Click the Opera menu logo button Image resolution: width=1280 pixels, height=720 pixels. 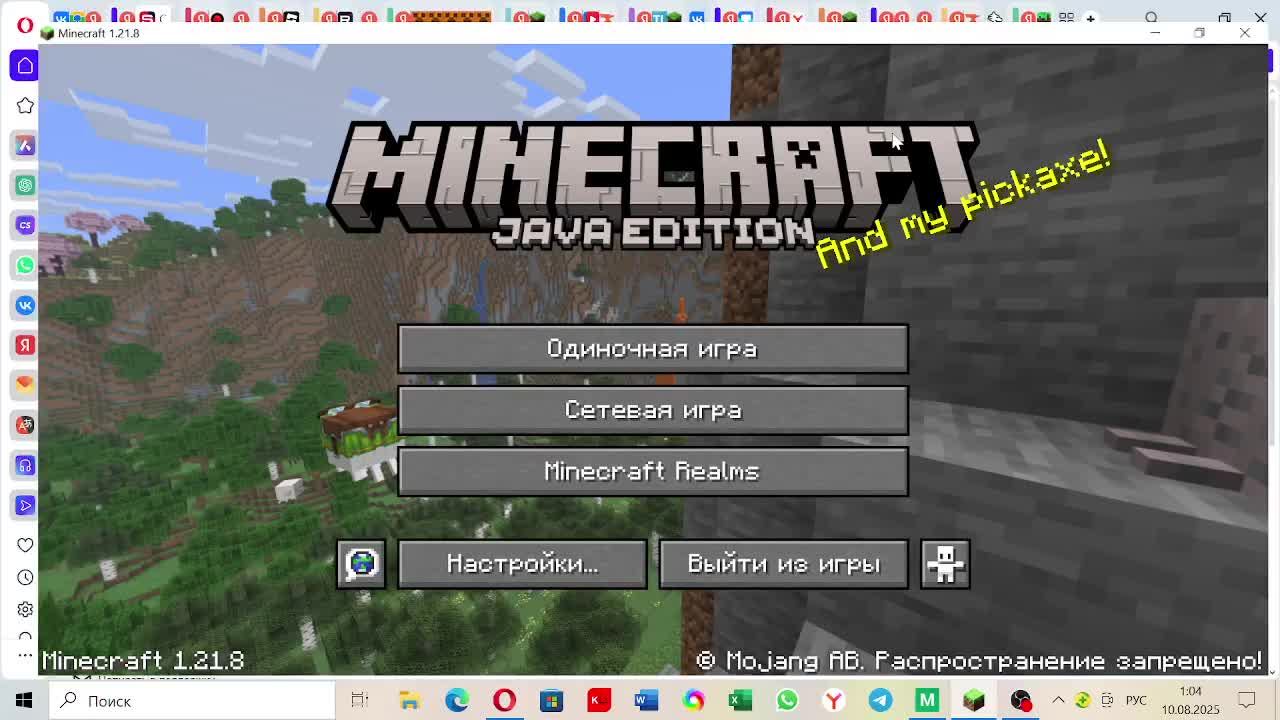click(x=25, y=24)
